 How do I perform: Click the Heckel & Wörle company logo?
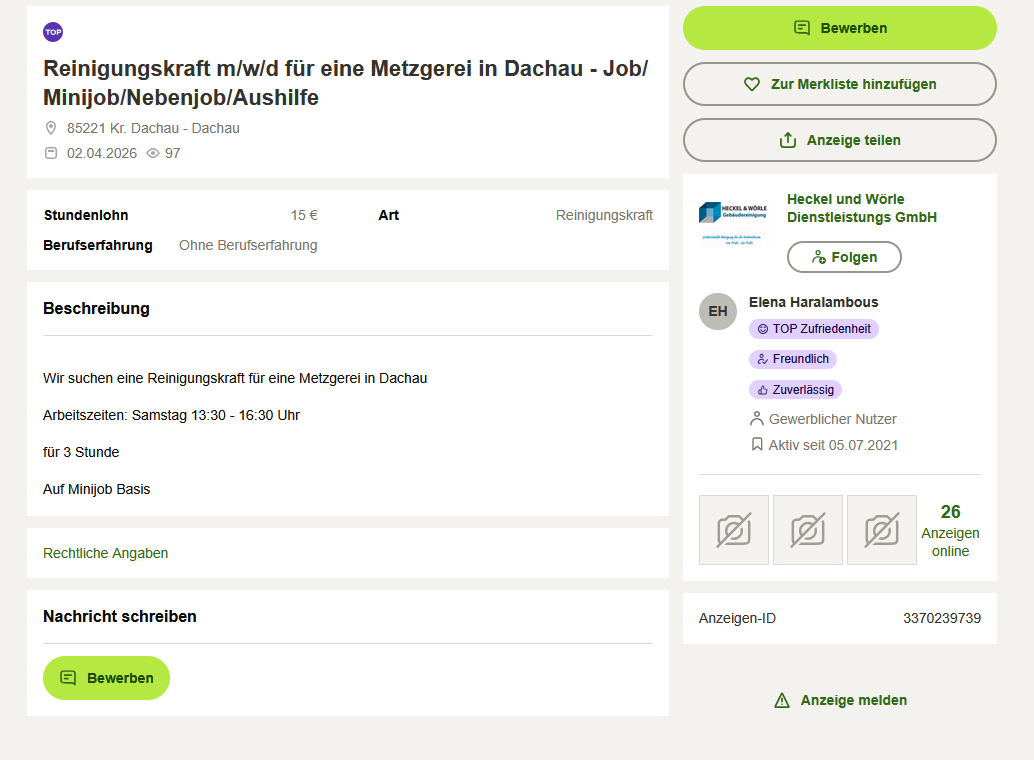click(733, 224)
